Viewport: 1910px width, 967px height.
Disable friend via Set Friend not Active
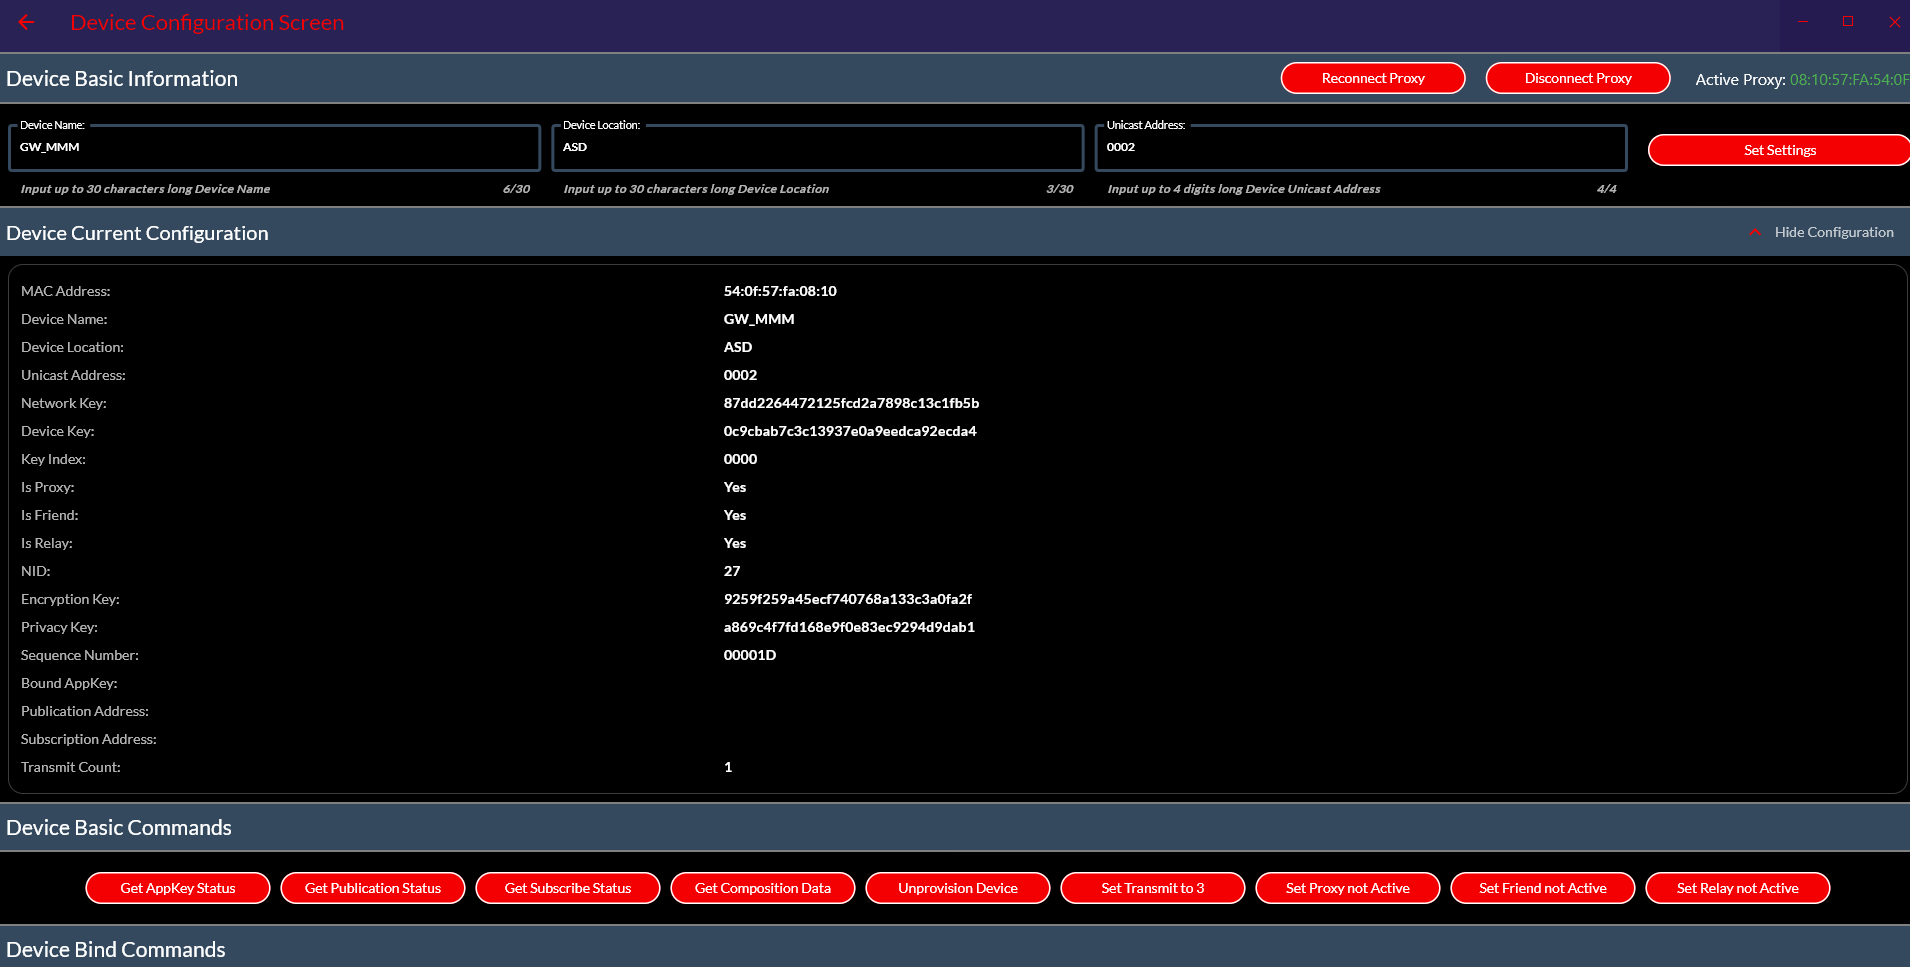click(1543, 888)
